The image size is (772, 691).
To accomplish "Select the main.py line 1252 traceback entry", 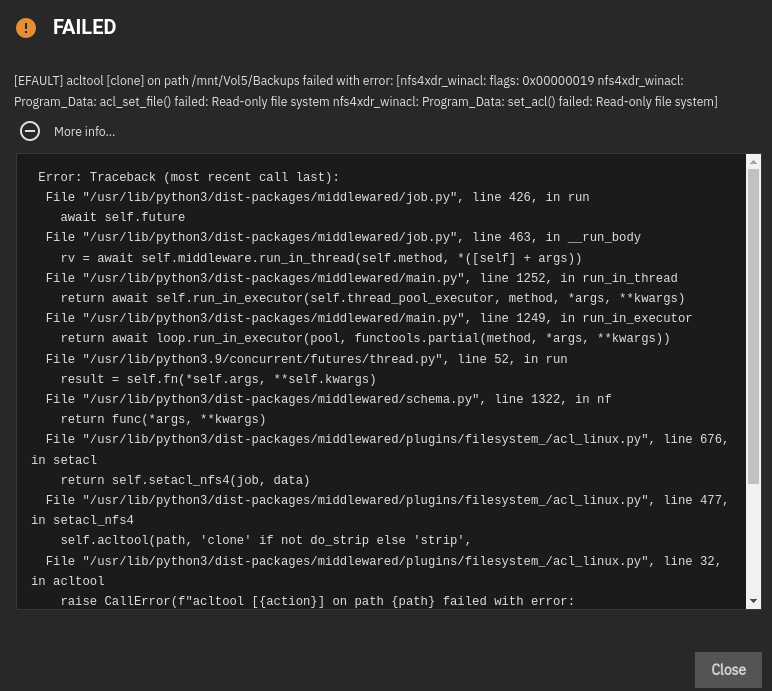I will (x=361, y=278).
